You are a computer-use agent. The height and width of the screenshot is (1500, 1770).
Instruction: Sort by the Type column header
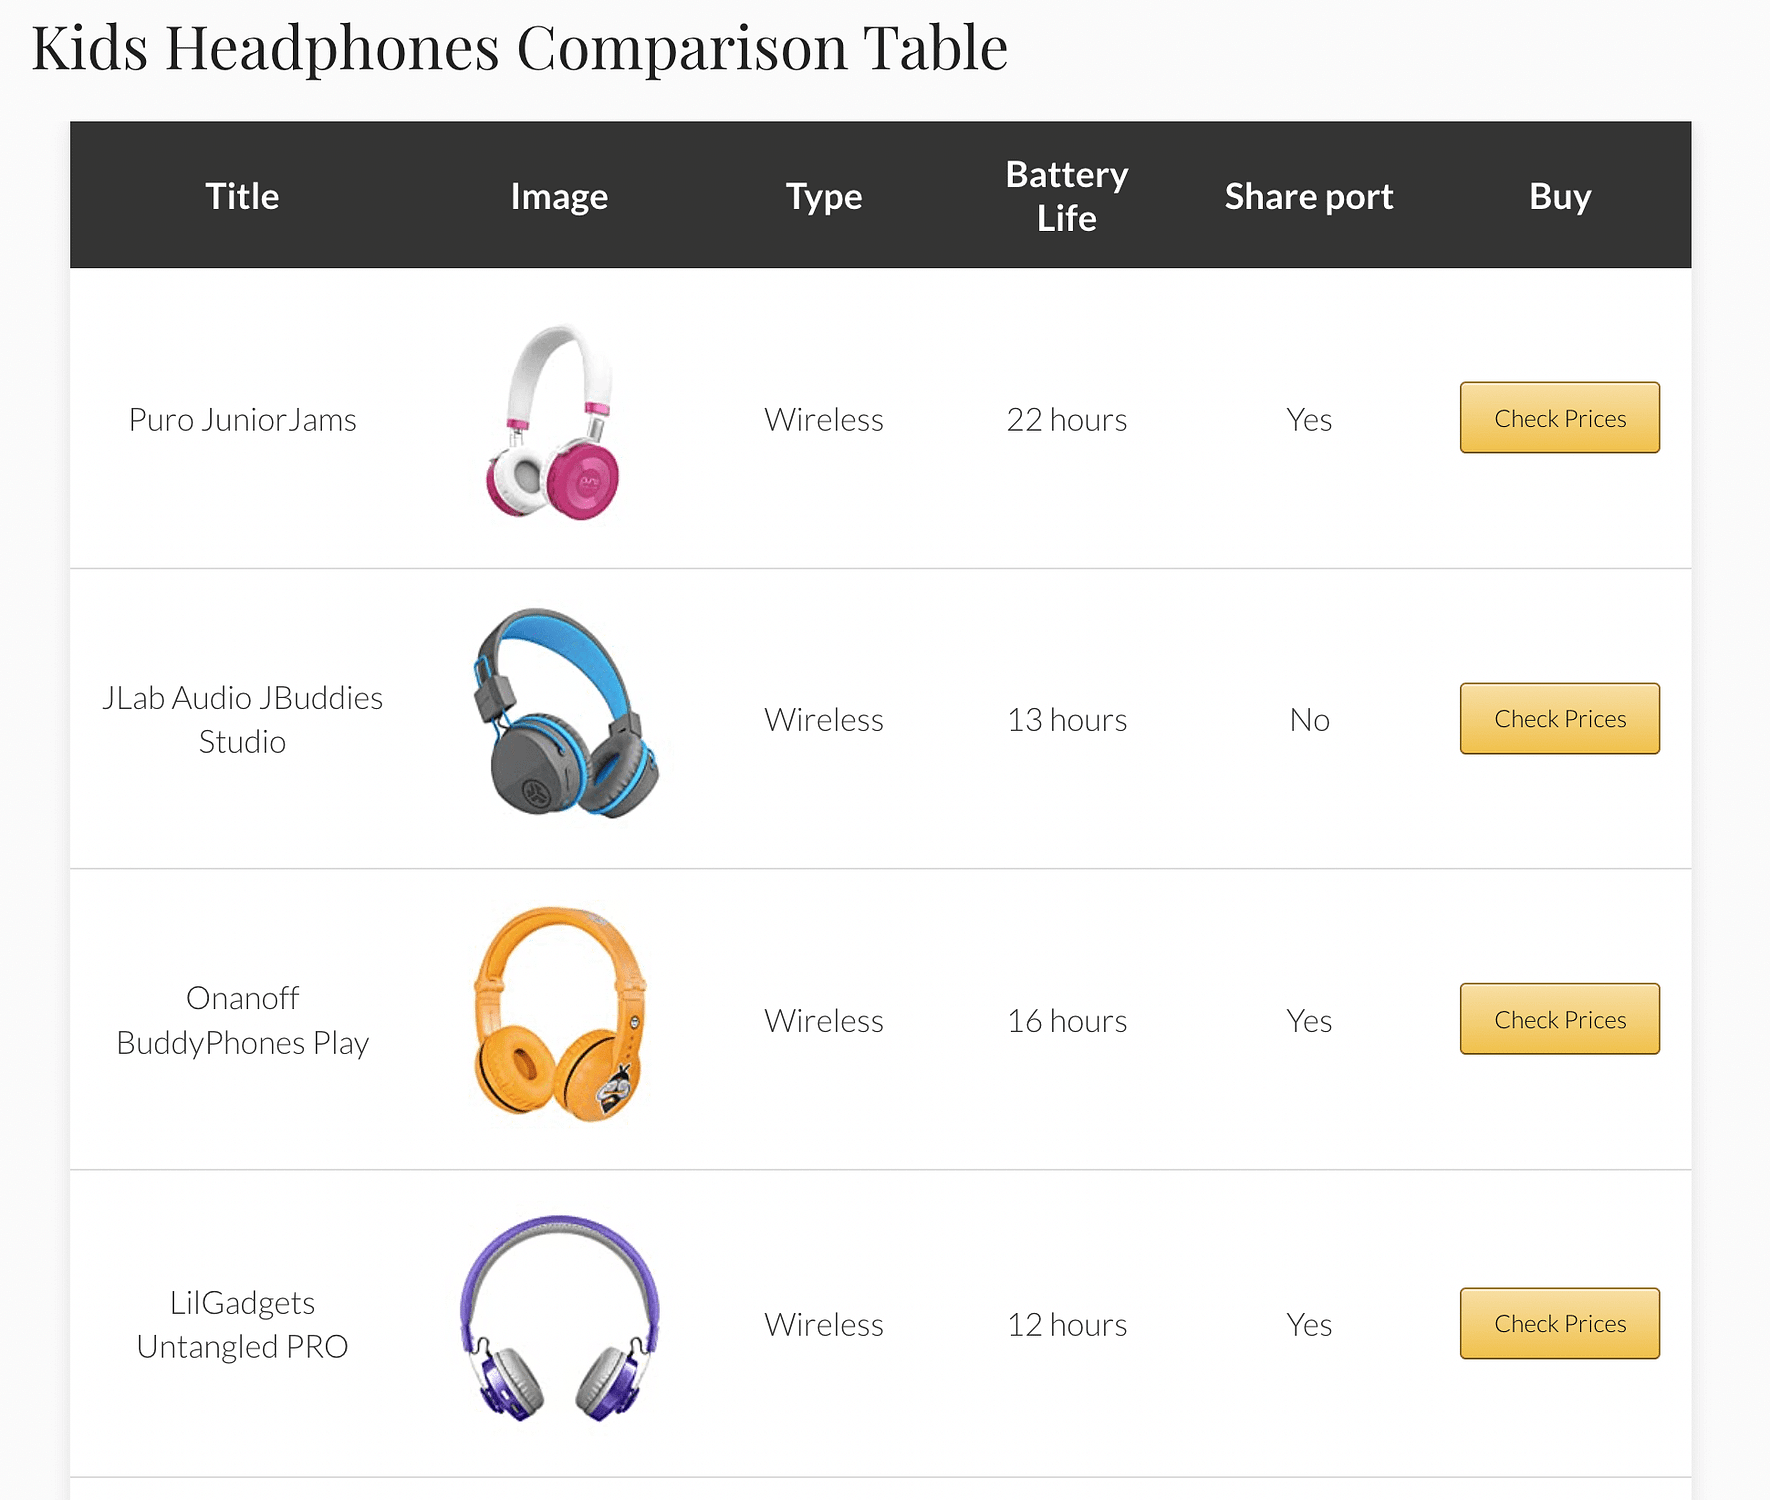[x=824, y=196]
